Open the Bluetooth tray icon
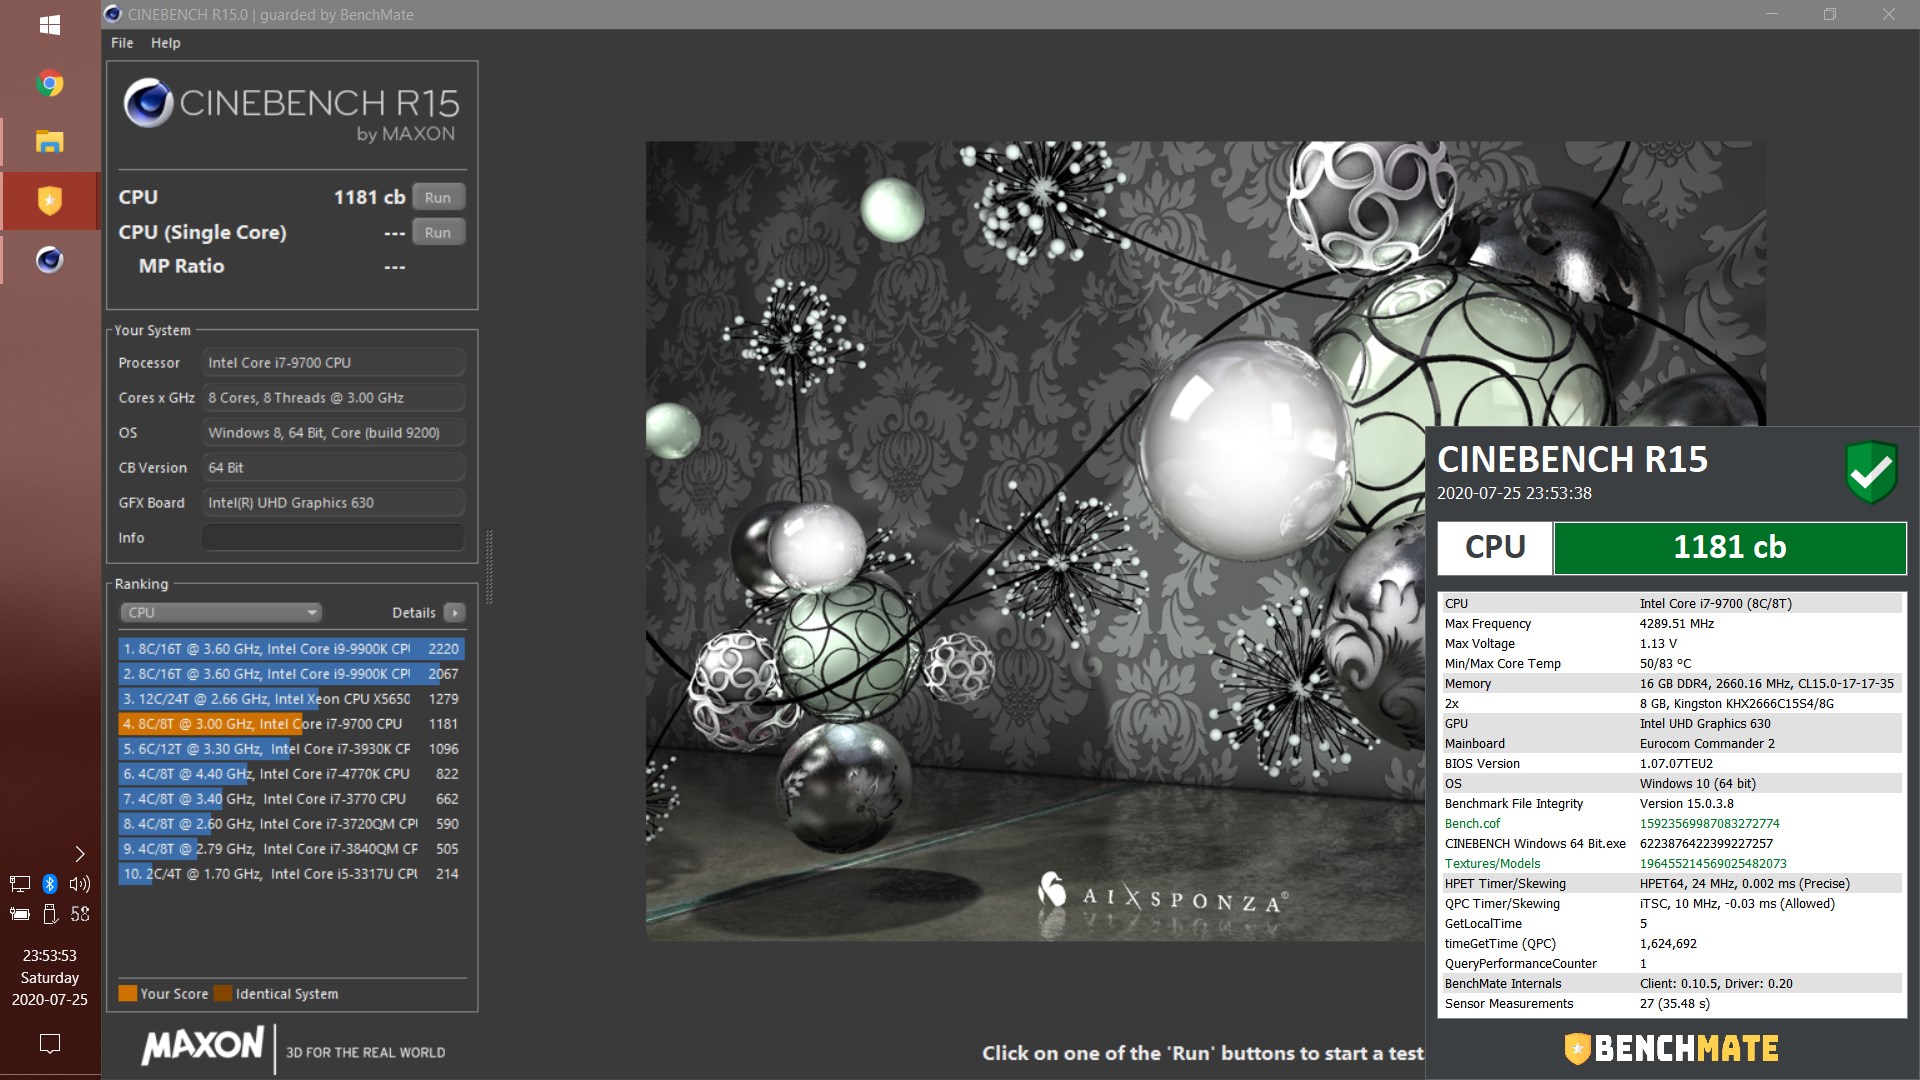The height and width of the screenshot is (1080, 1920). click(x=50, y=884)
